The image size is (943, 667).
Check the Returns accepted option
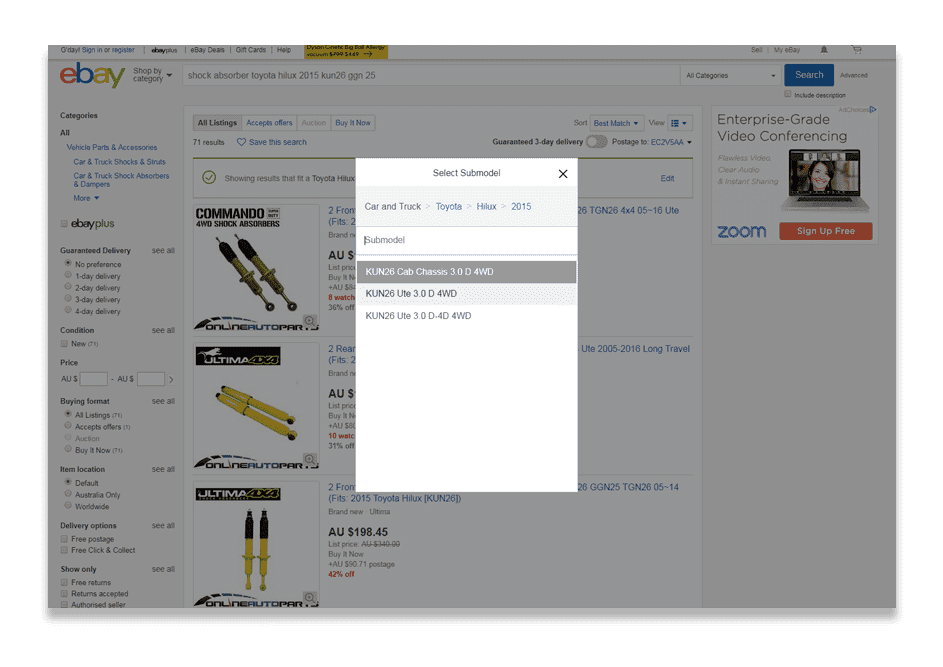coord(64,594)
